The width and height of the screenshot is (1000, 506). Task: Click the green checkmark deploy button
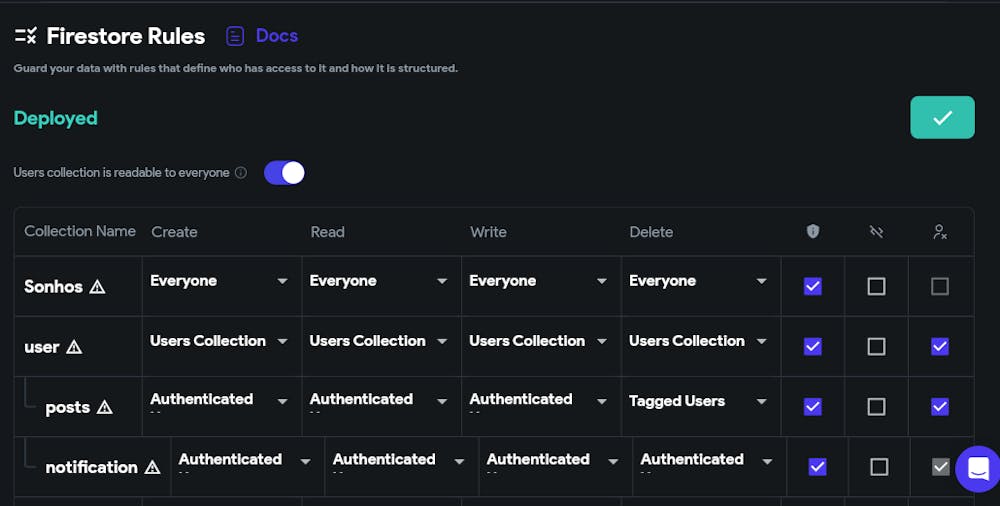pyautogui.click(x=941, y=117)
